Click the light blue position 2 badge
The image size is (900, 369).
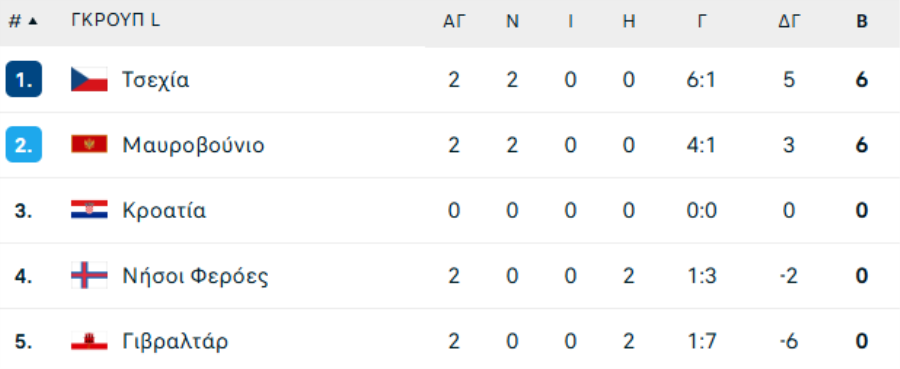point(24,144)
